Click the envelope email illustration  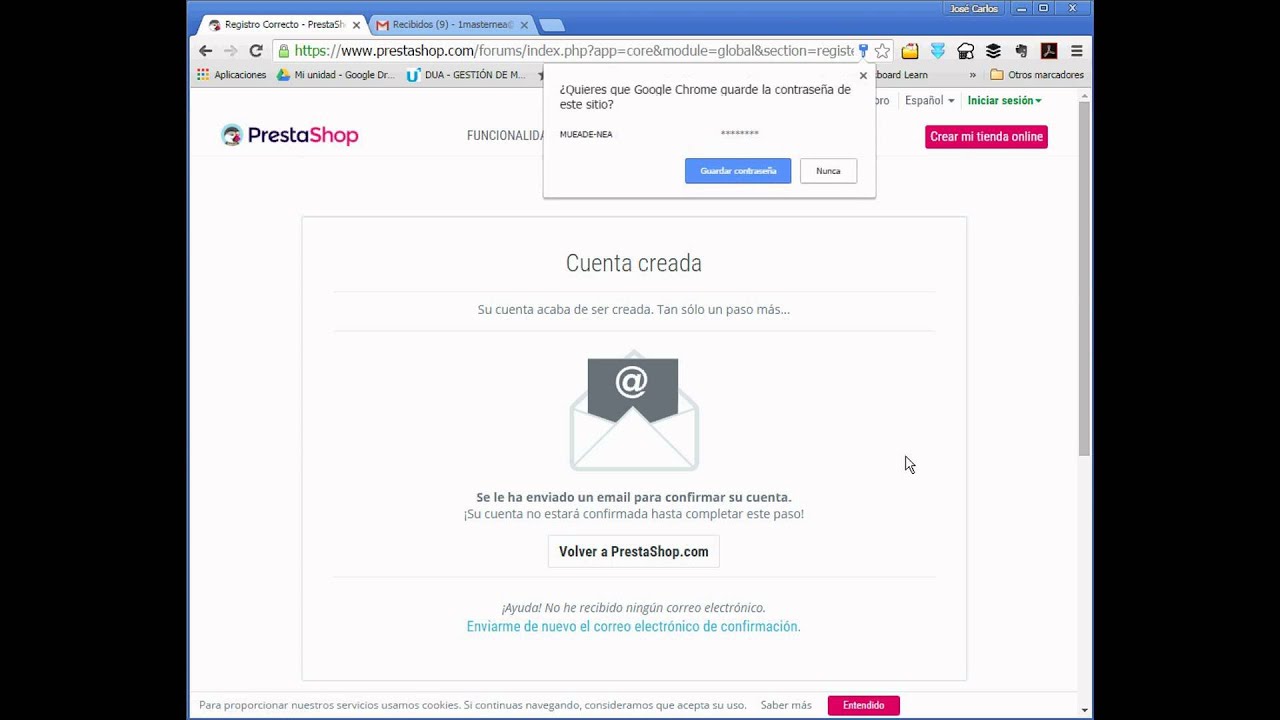click(634, 411)
